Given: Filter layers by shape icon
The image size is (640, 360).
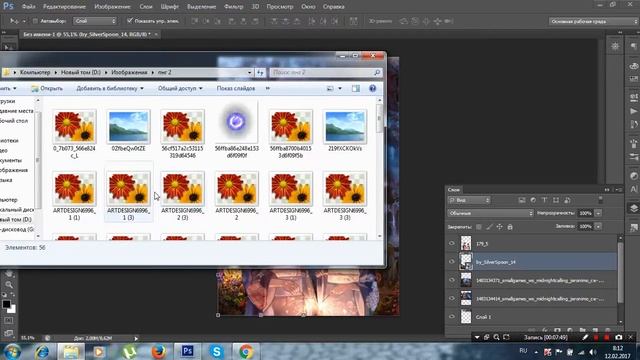Looking at the screenshot, I should [556, 200].
